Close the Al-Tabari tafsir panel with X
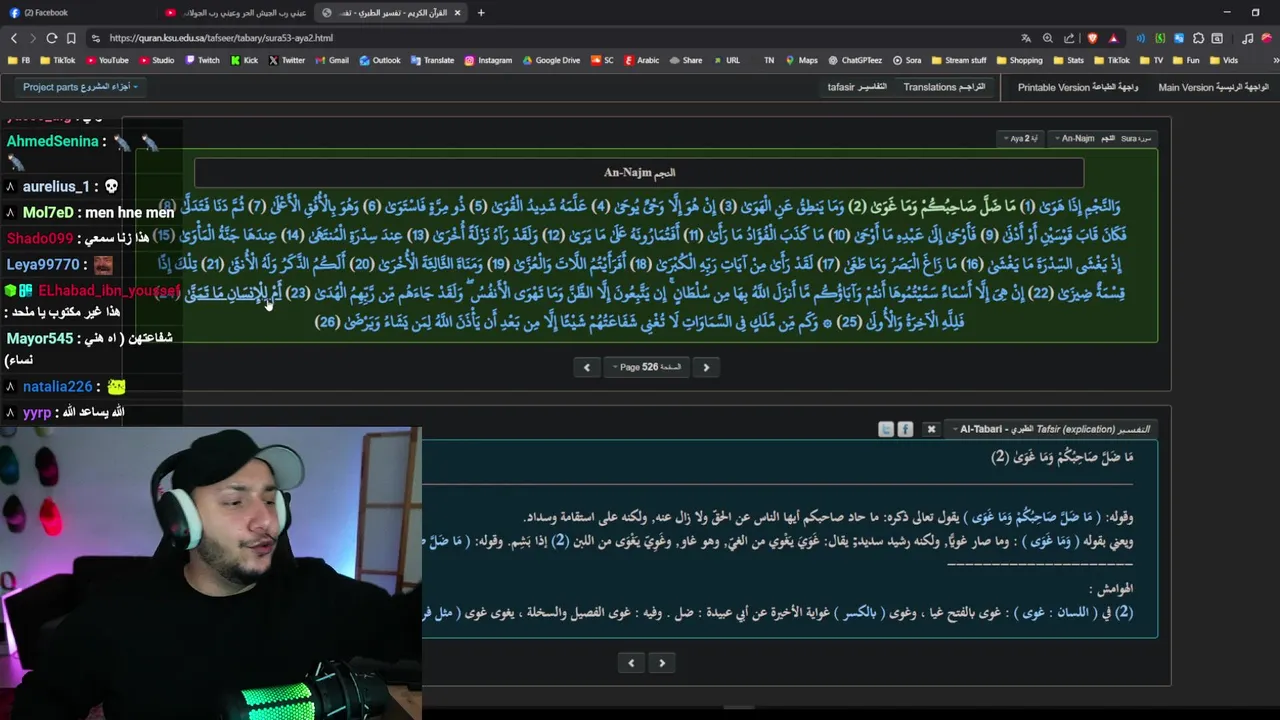The width and height of the screenshot is (1280, 720). pos(931,429)
